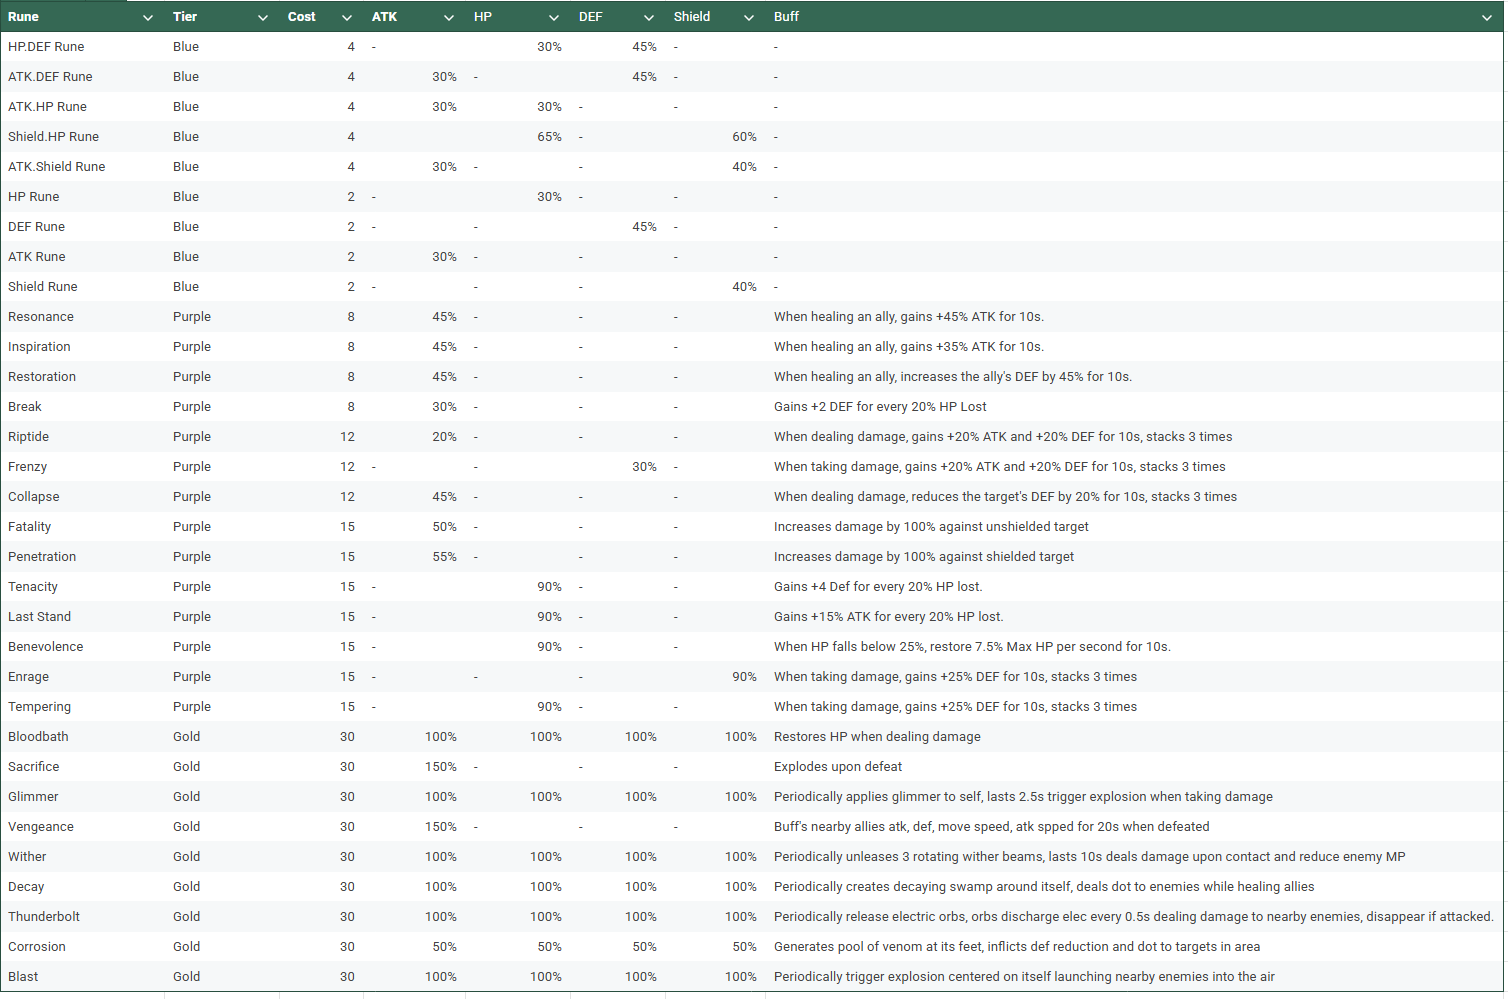Image resolution: width=1508 pixels, height=999 pixels.
Task: Click the 'Restores HP when dealing damage' cell
Action: click(1134, 737)
